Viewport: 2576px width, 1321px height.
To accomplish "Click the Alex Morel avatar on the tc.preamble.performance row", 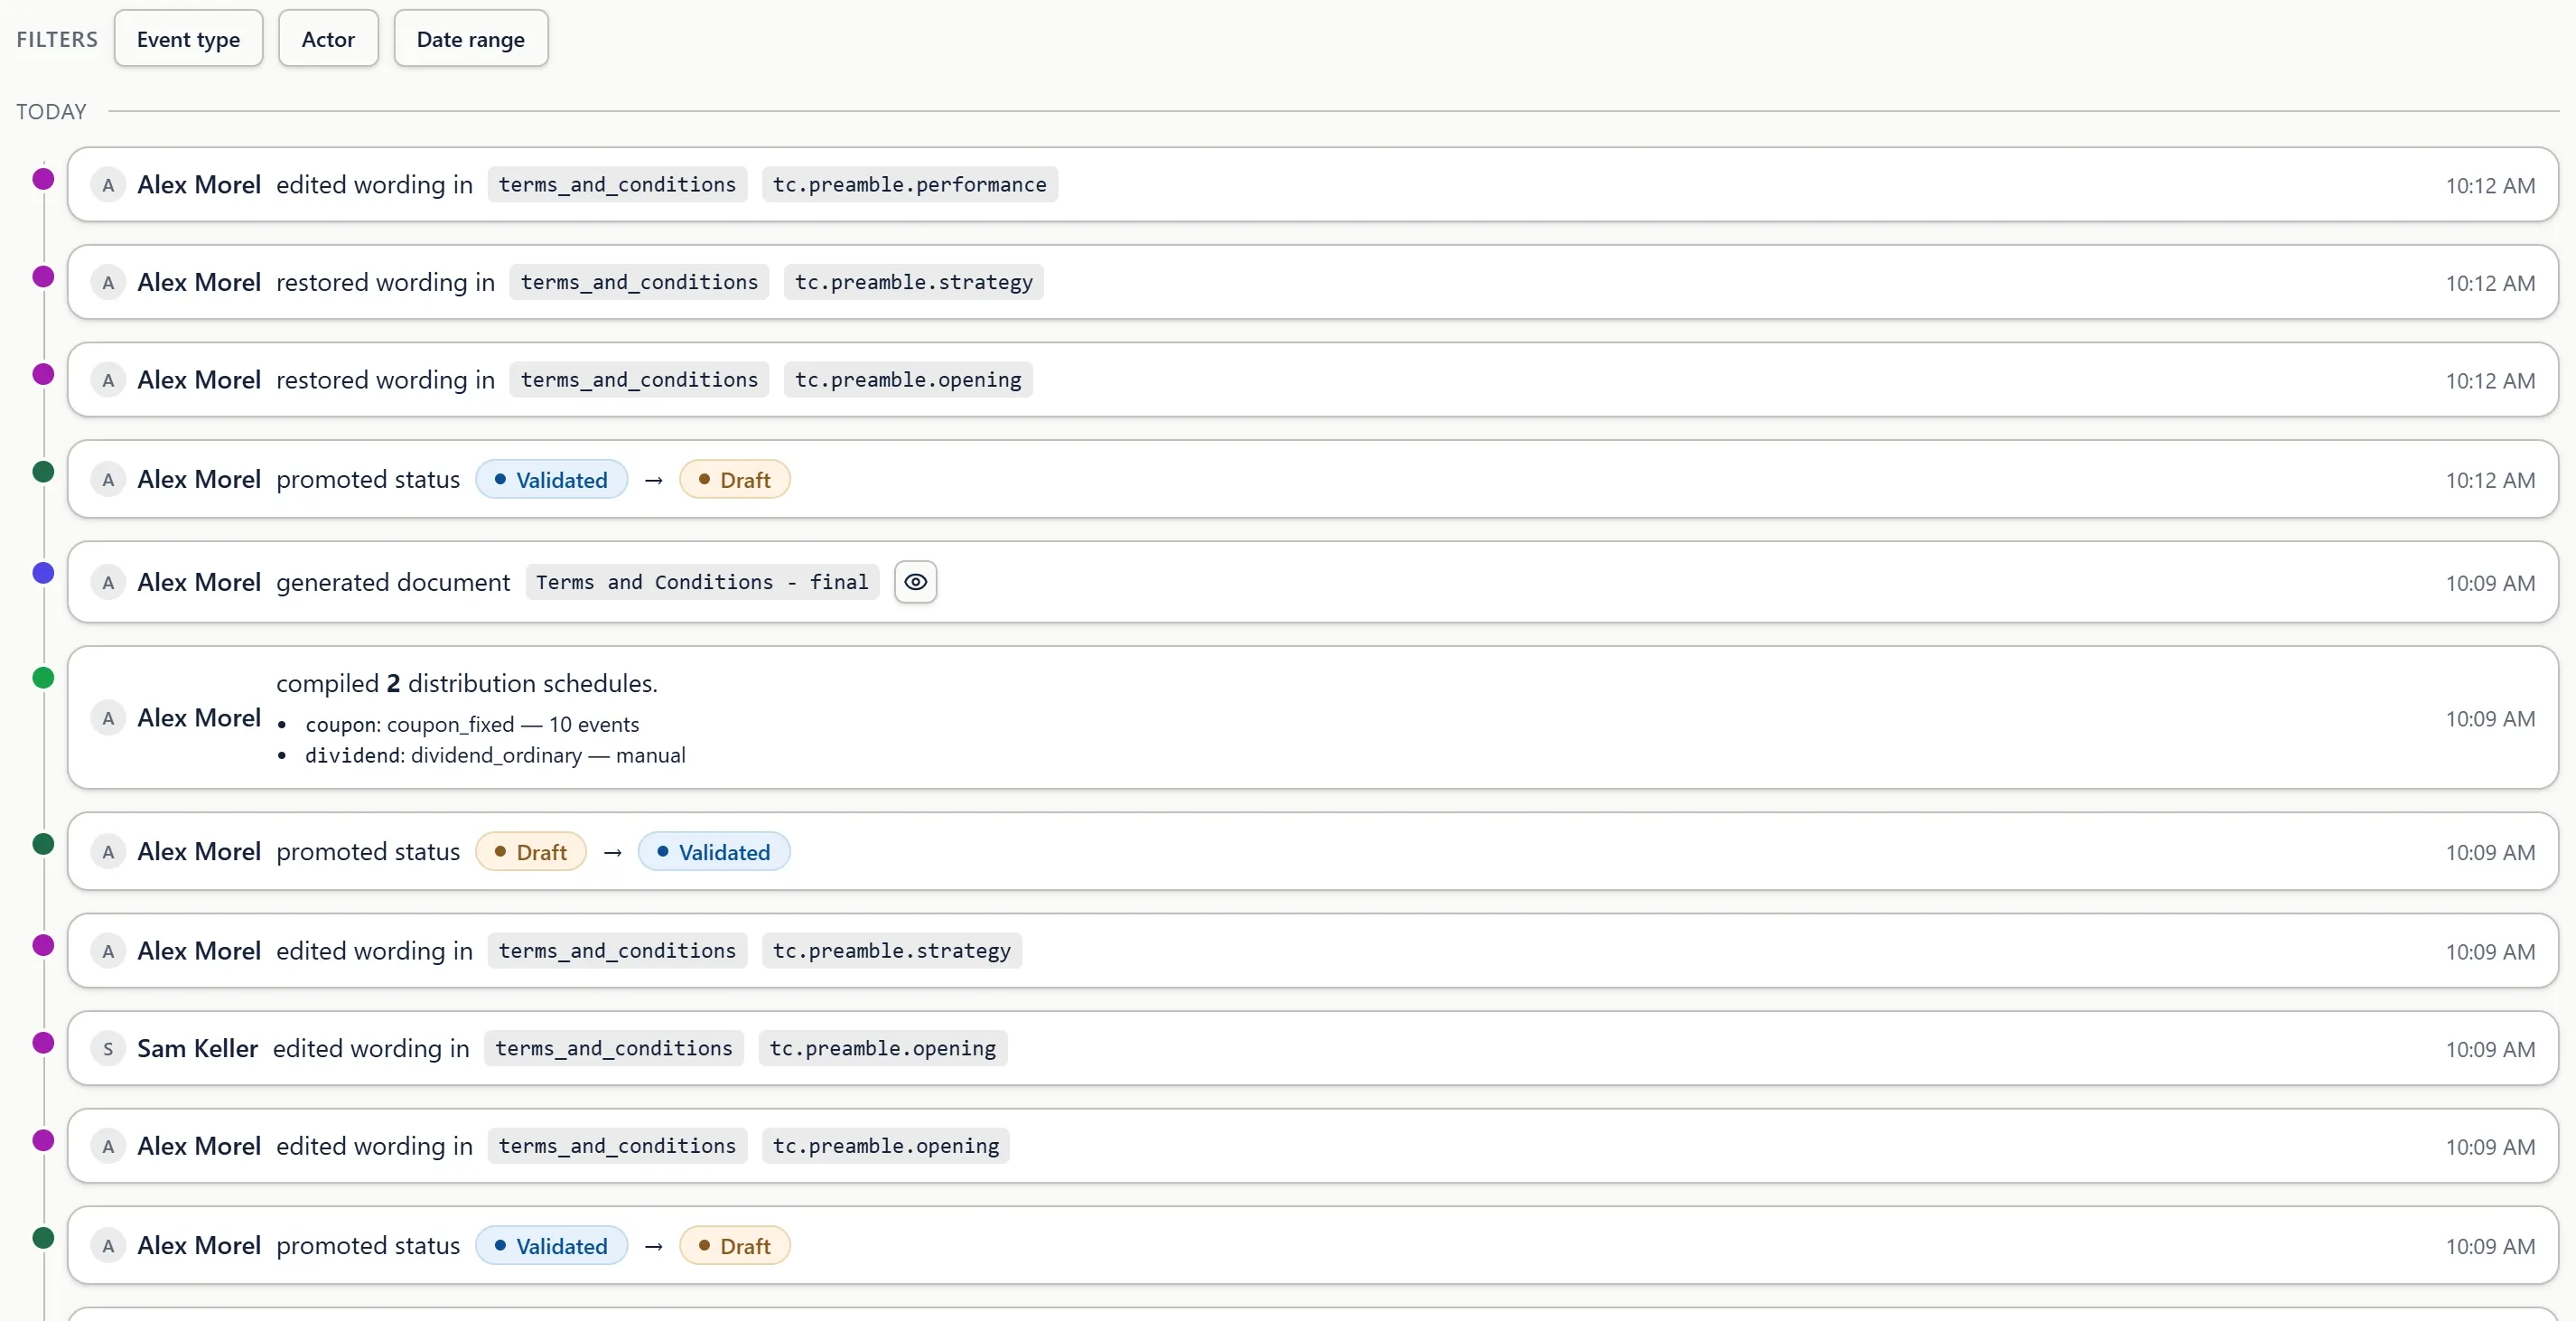I will (108, 185).
